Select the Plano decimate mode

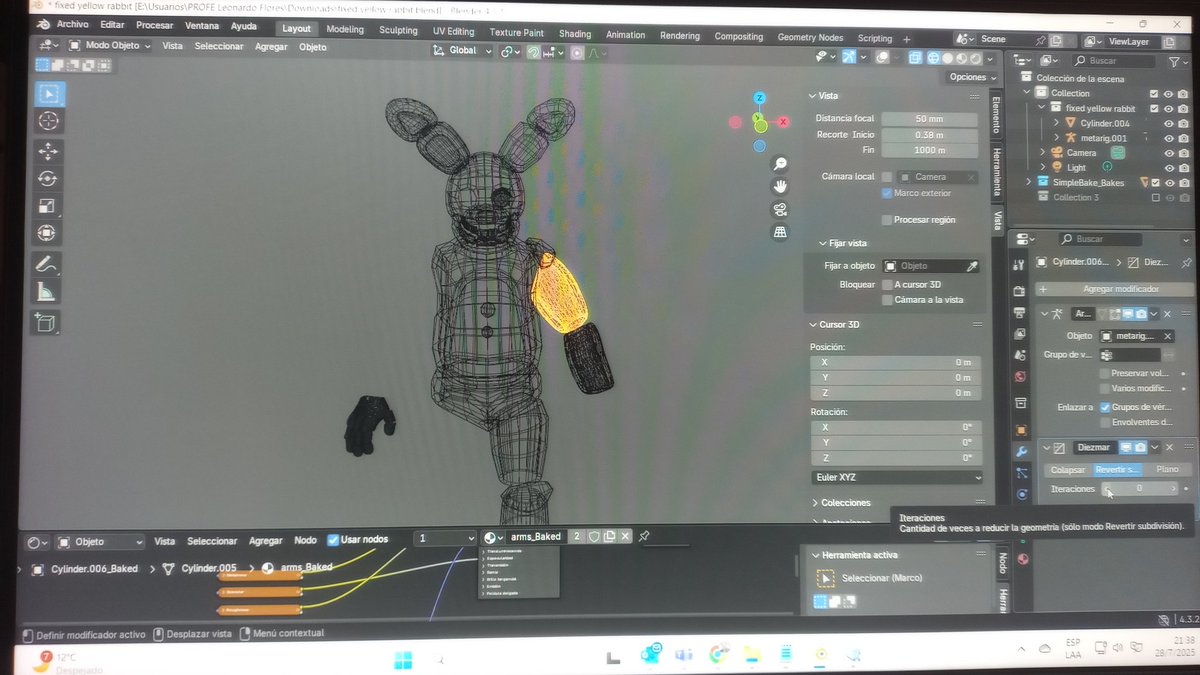pyautogui.click(x=1167, y=469)
